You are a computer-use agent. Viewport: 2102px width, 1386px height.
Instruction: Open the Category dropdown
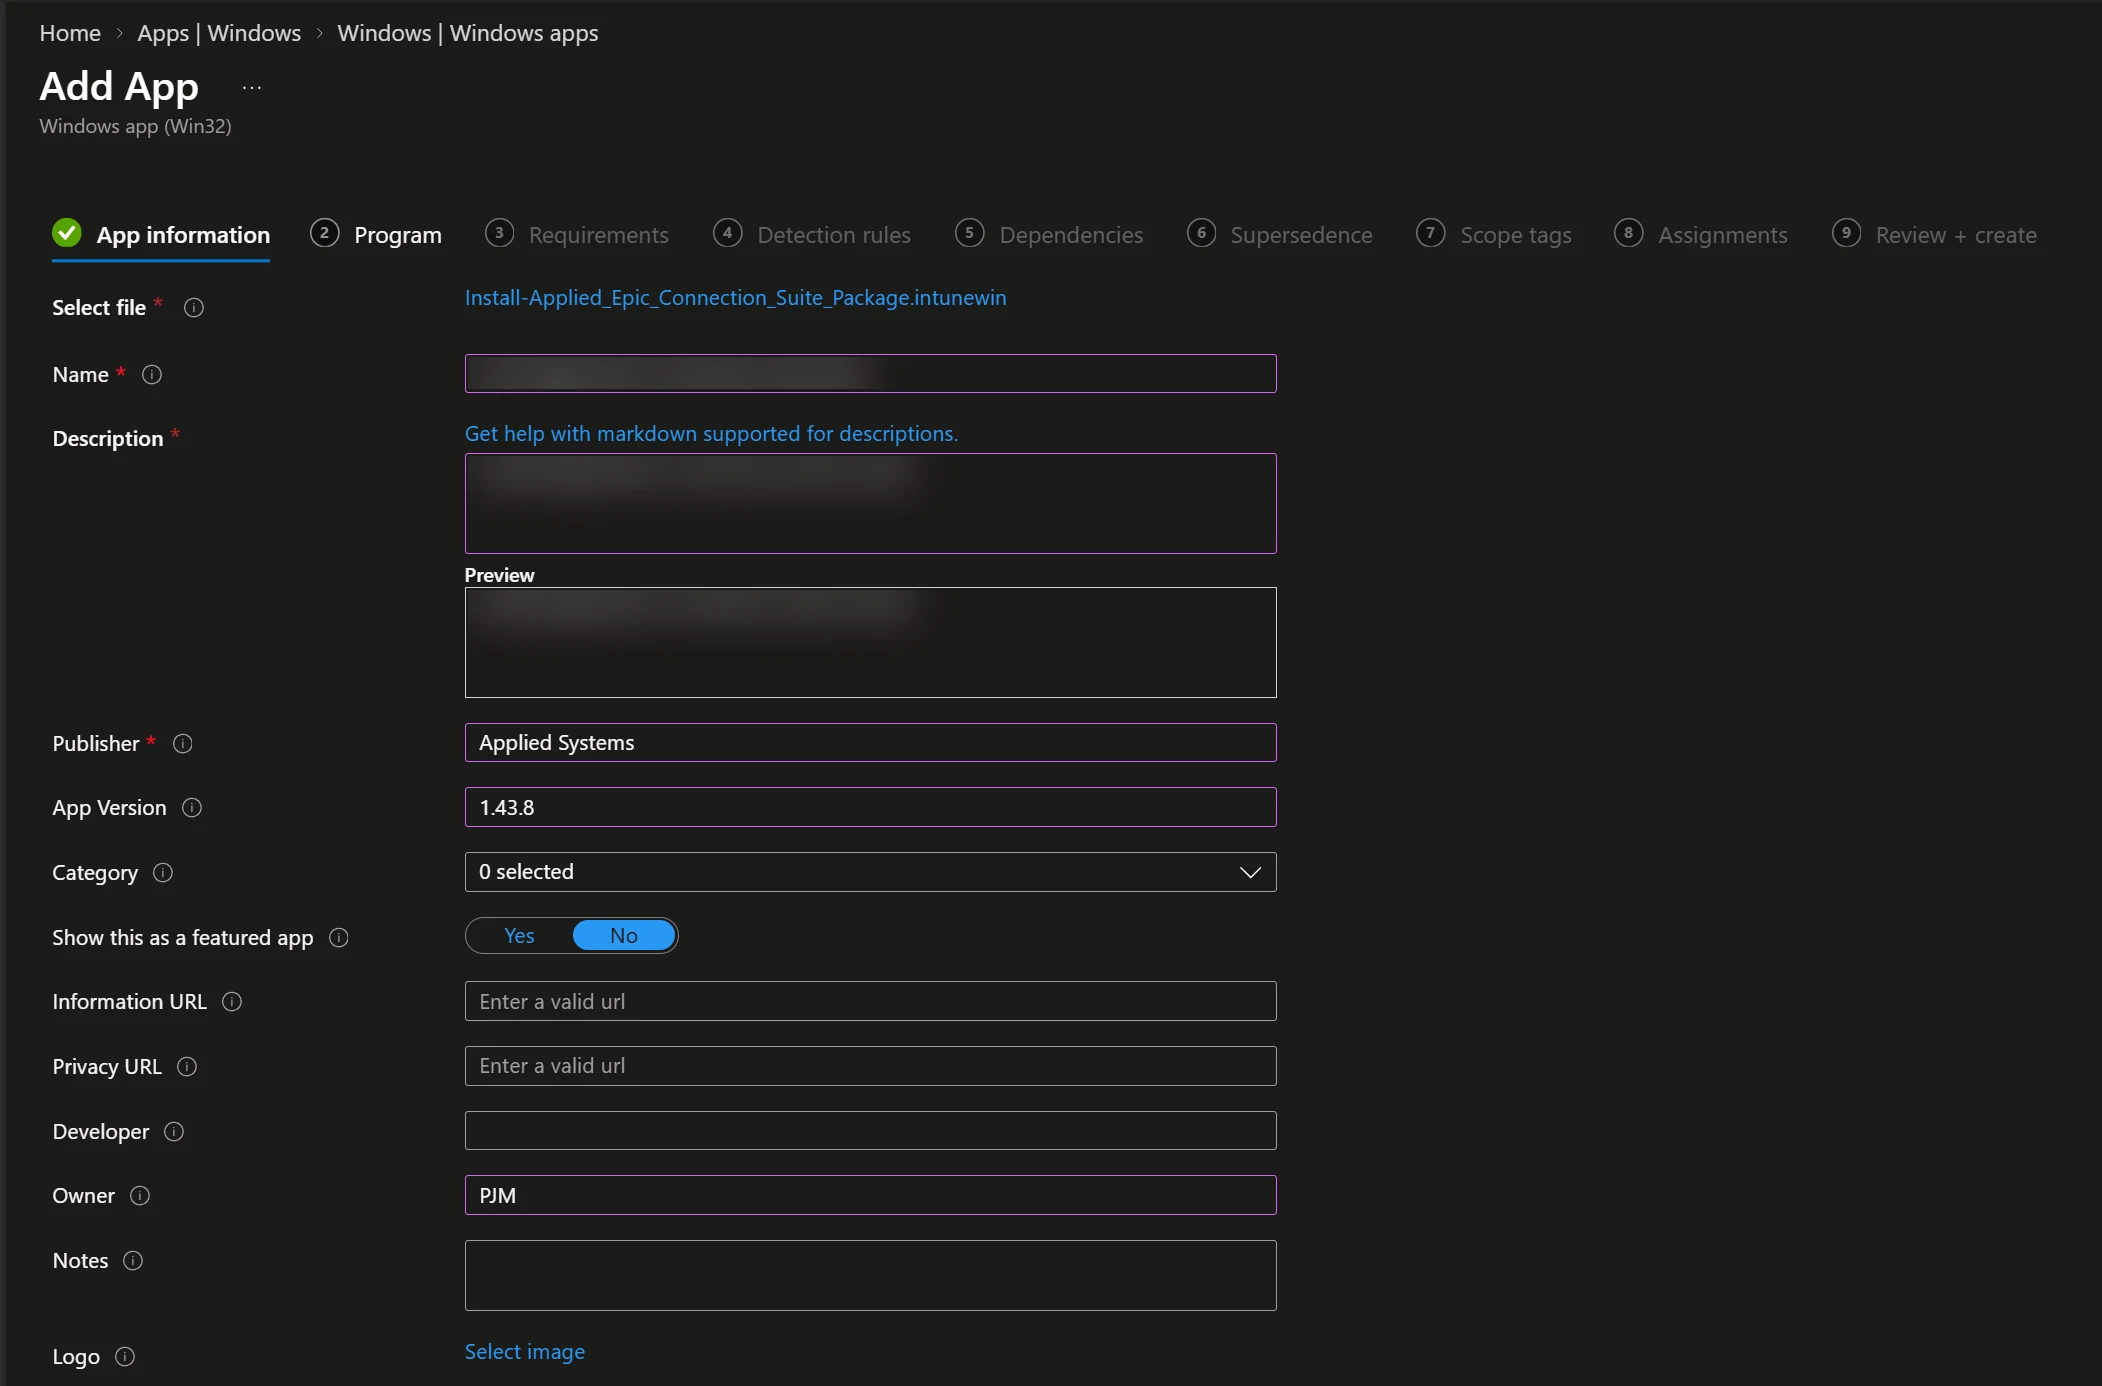(x=870, y=872)
